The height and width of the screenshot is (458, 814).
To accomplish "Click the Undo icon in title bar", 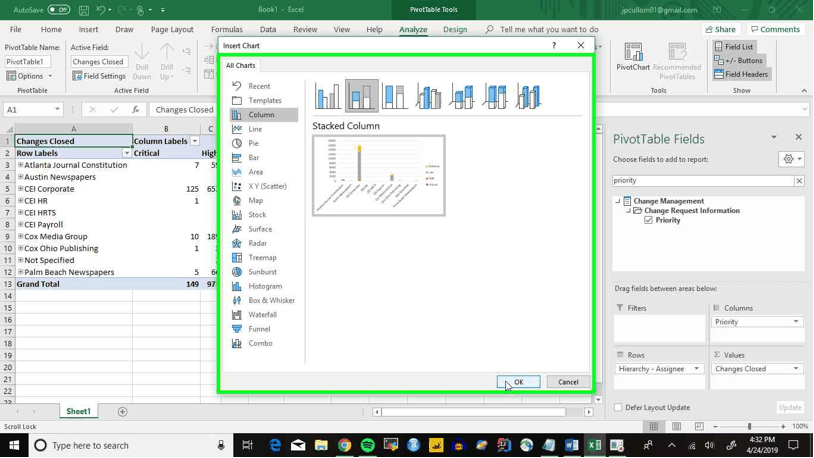I will [101, 10].
